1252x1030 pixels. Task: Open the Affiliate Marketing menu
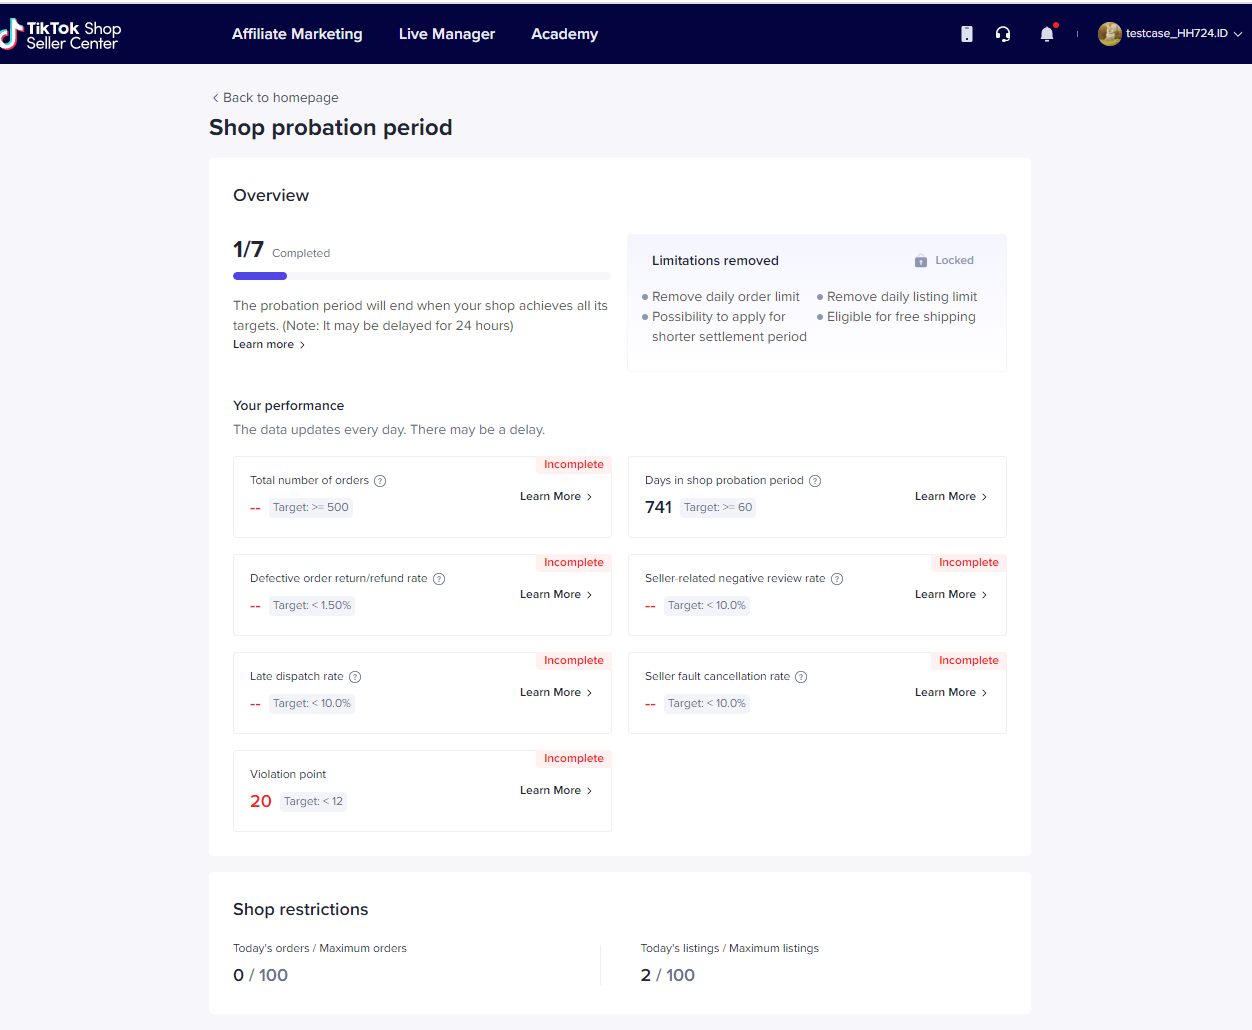click(297, 34)
